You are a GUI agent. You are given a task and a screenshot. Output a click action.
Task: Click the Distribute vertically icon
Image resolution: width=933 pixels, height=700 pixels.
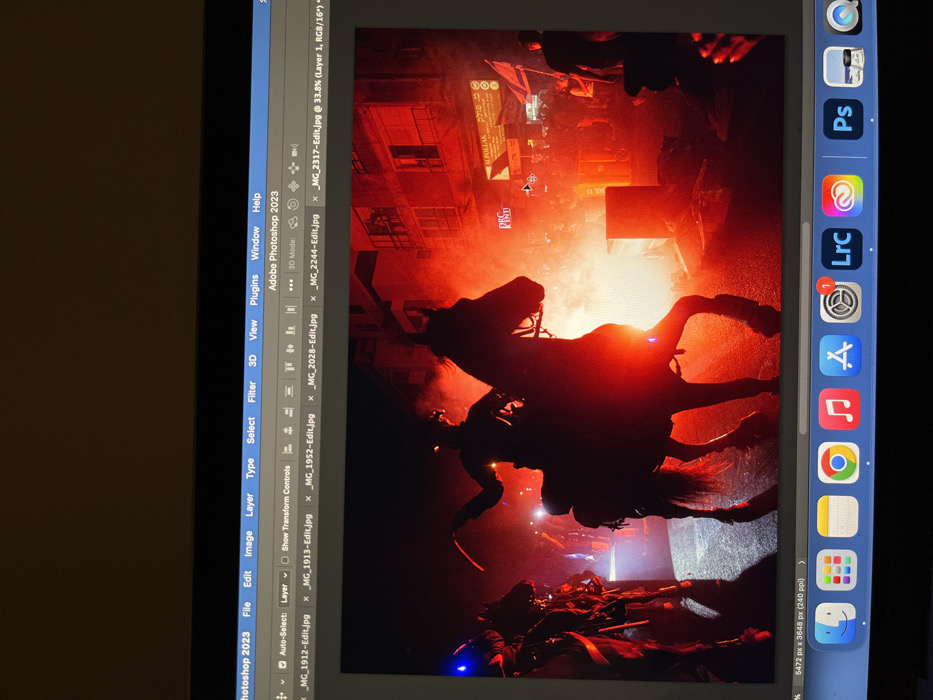click(x=290, y=391)
